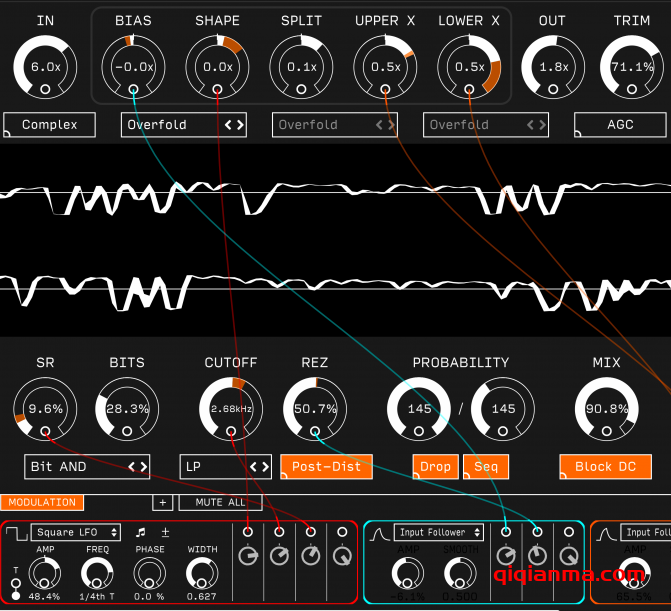This screenshot has width=671, height=611.
Task: Open the first Overfold shape selector
Action: click(x=183, y=125)
